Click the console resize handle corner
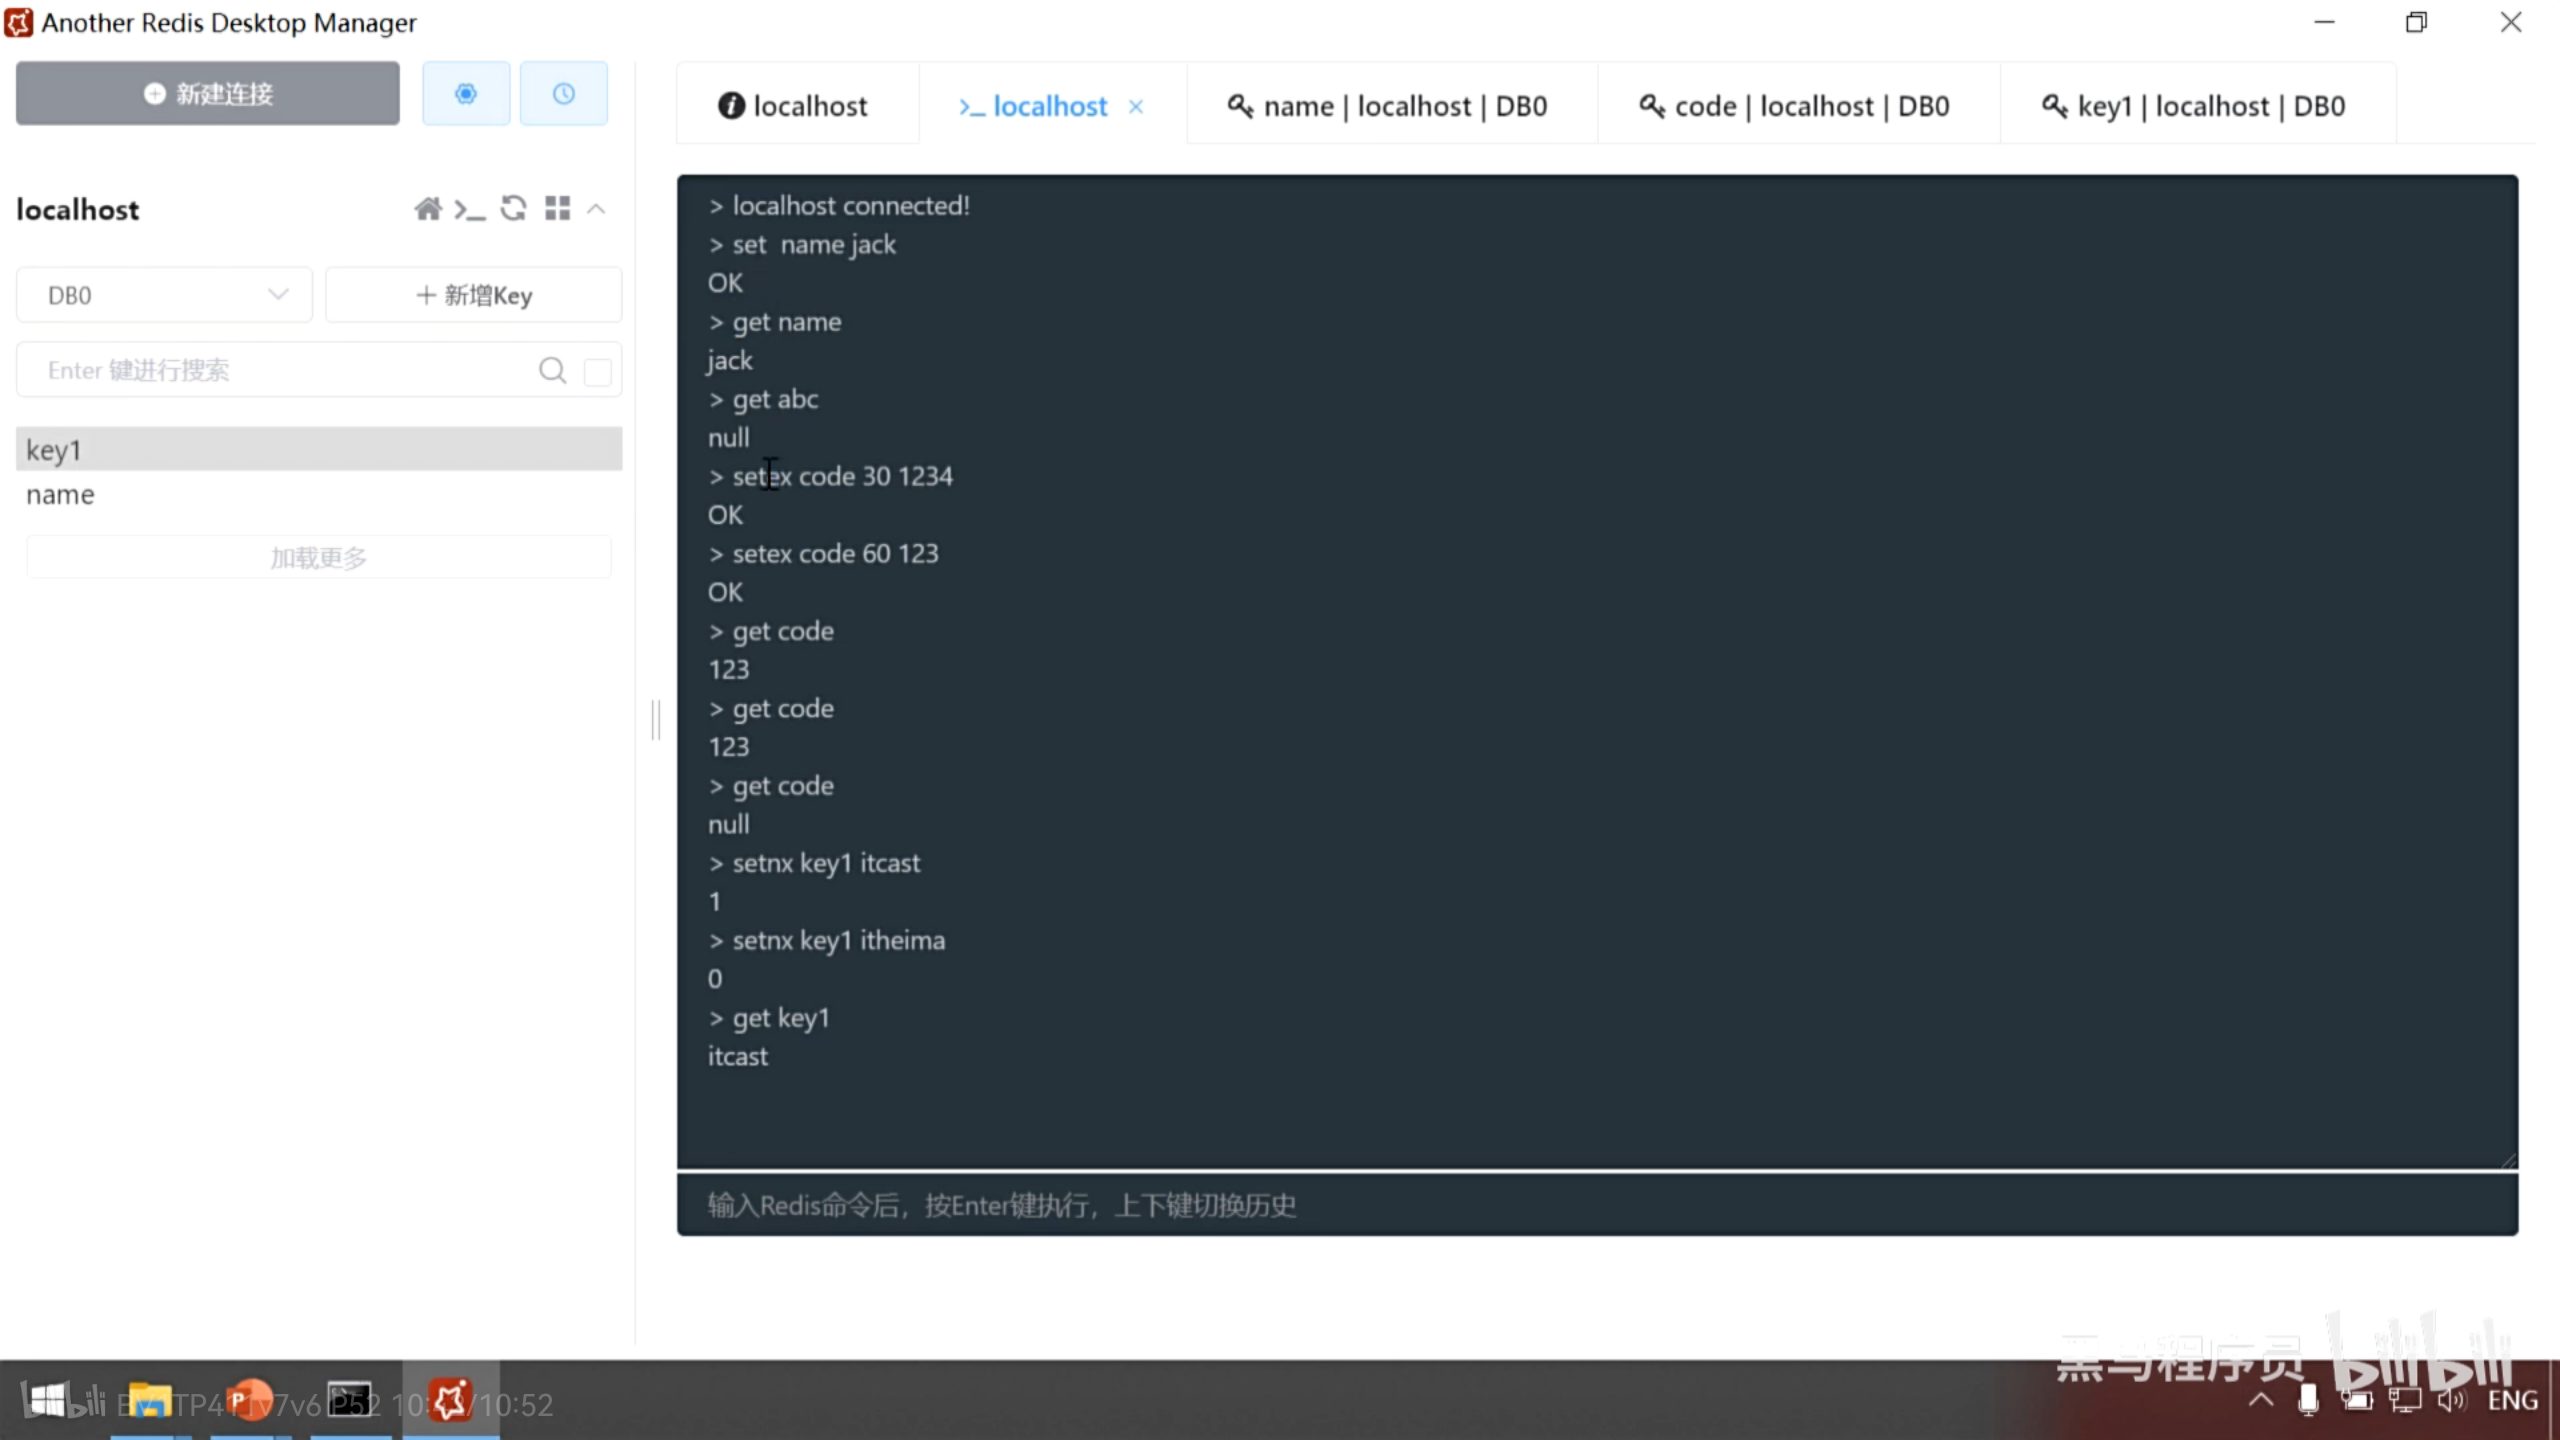The height and width of the screenshot is (1440, 2560). 2508,1159
